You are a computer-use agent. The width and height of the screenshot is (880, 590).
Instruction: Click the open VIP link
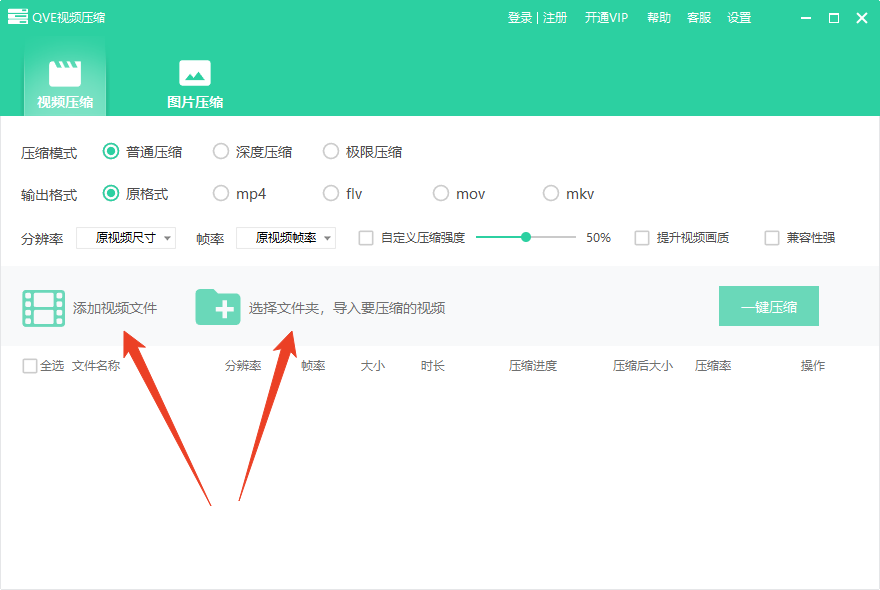[606, 18]
